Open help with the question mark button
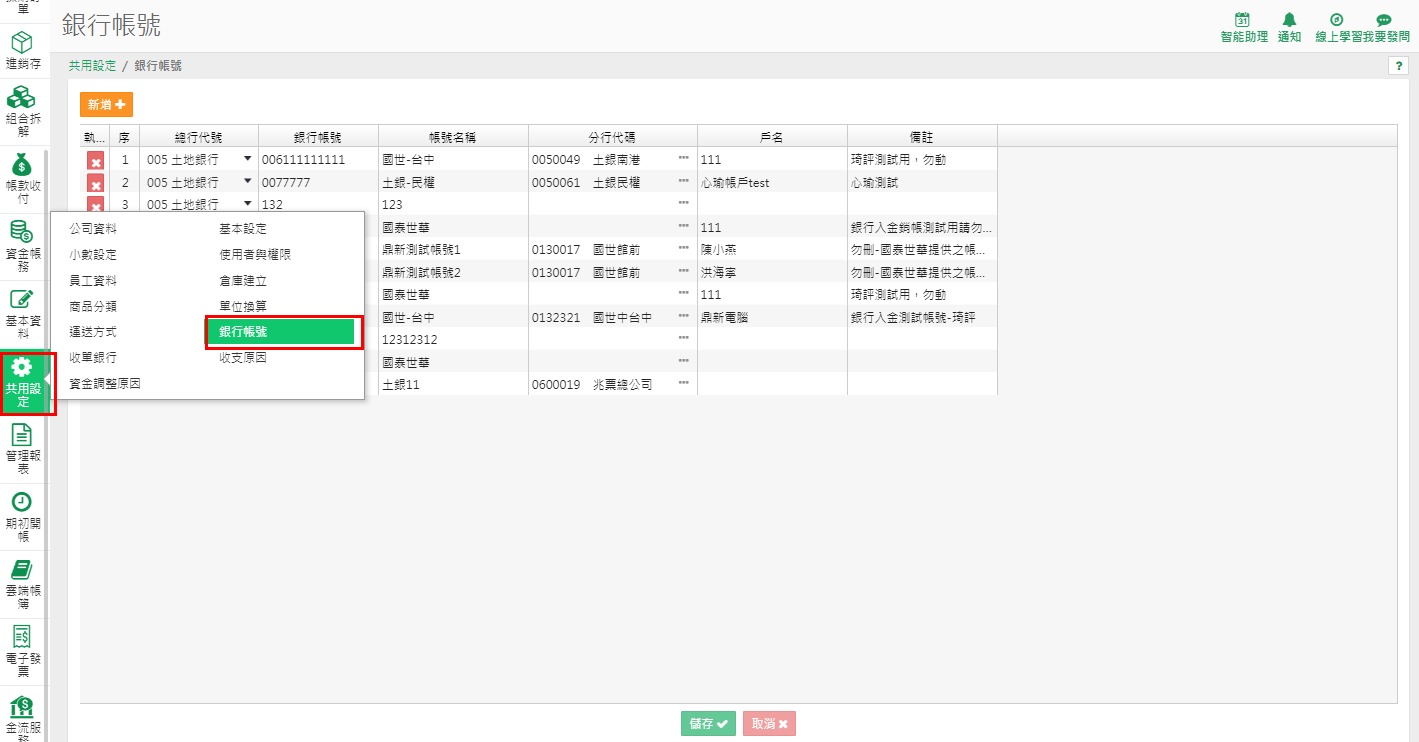The image size is (1419, 742). (1398, 66)
